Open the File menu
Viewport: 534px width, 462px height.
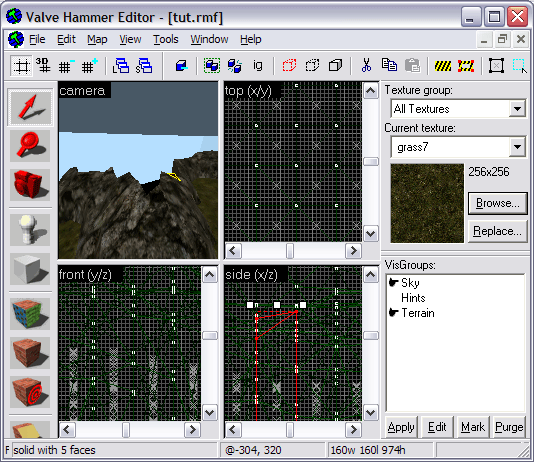pos(37,39)
